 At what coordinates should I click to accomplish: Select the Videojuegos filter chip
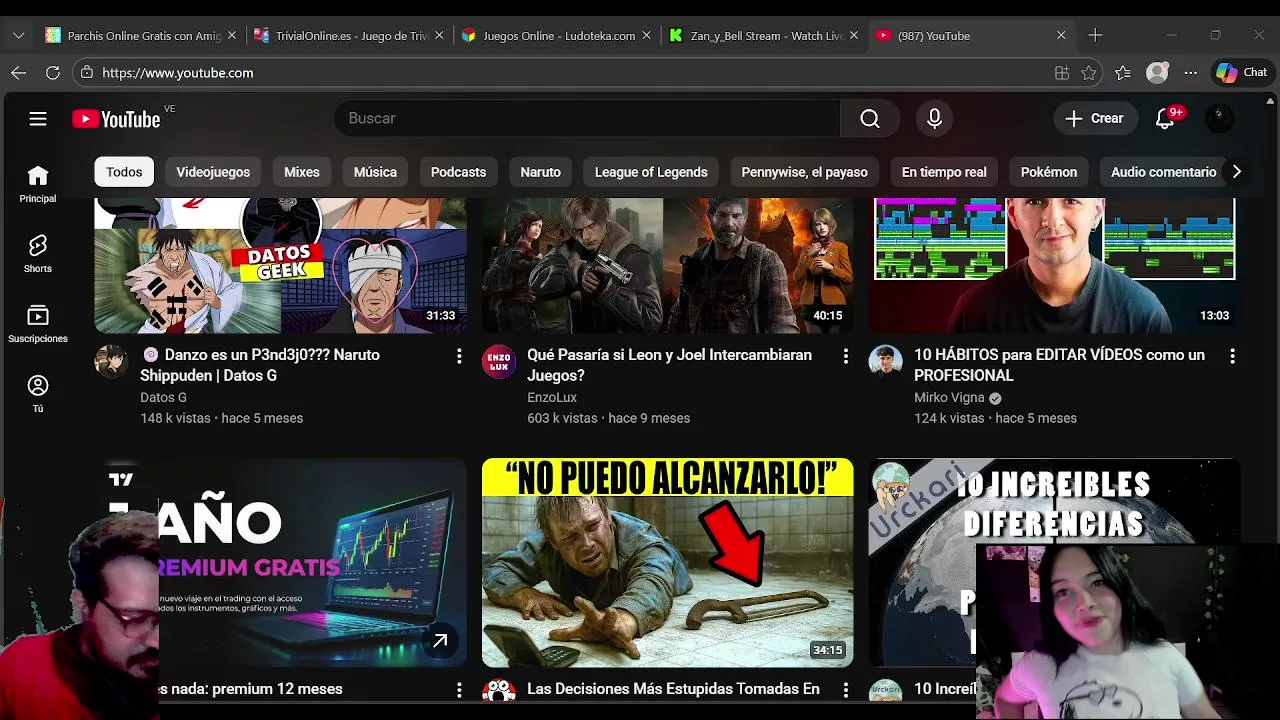[x=213, y=172]
